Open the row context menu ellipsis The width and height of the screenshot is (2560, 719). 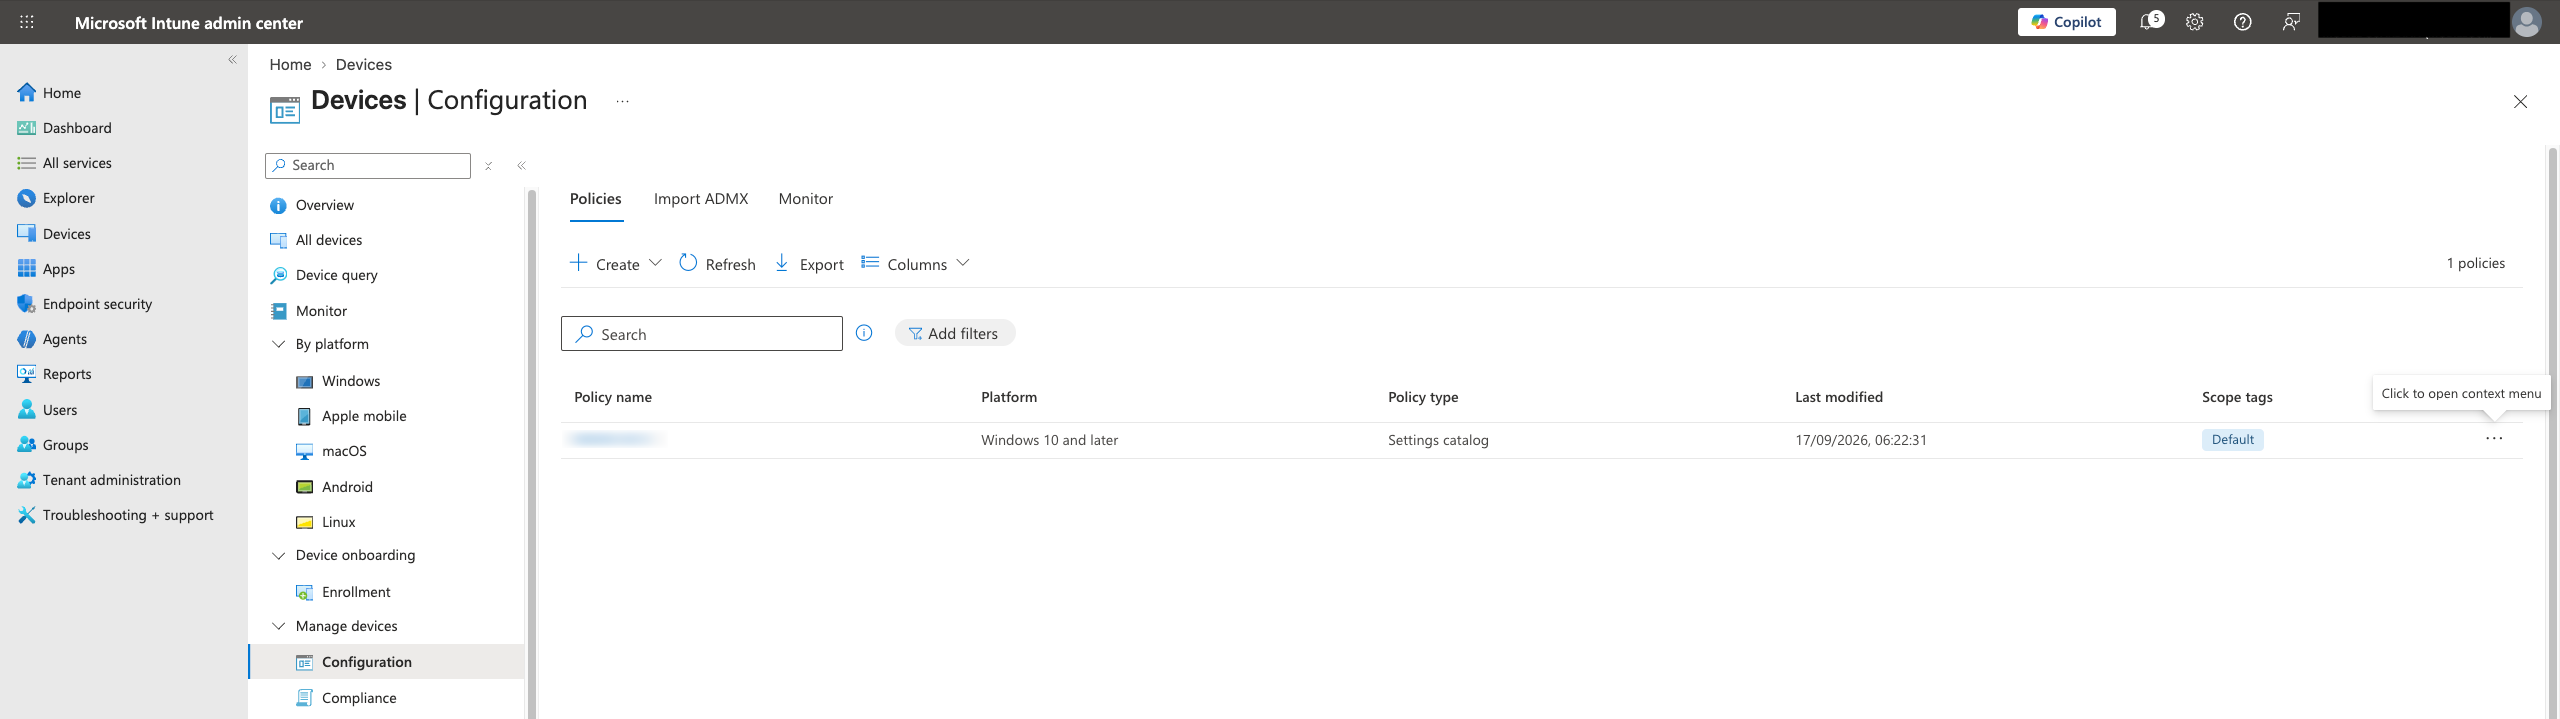click(2494, 439)
